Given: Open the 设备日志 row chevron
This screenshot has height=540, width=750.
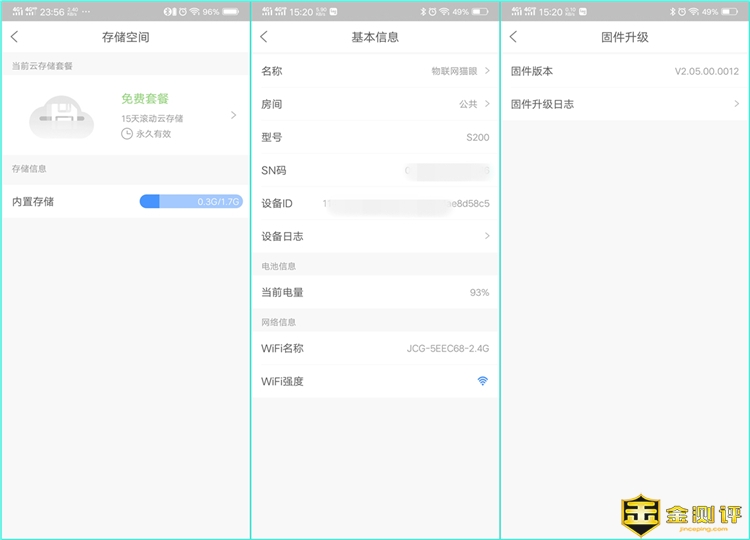Looking at the screenshot, I should tap(487, 236).
